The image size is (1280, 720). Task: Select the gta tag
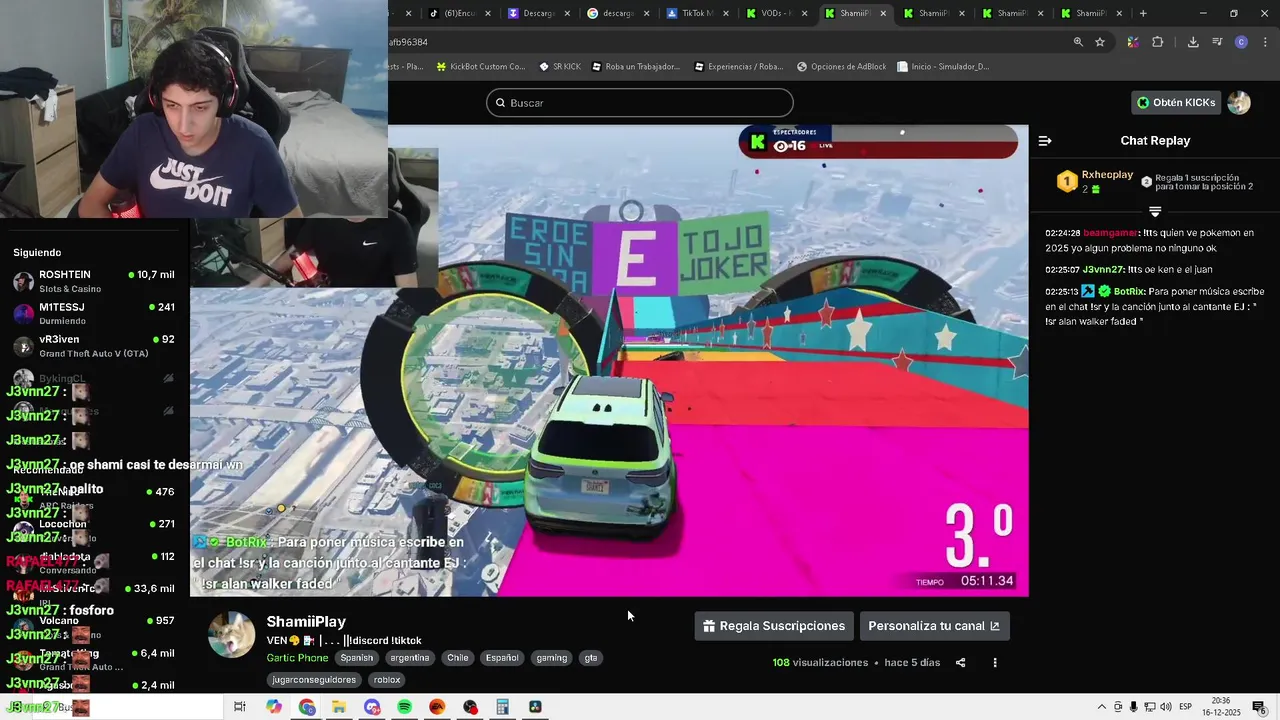591,658
